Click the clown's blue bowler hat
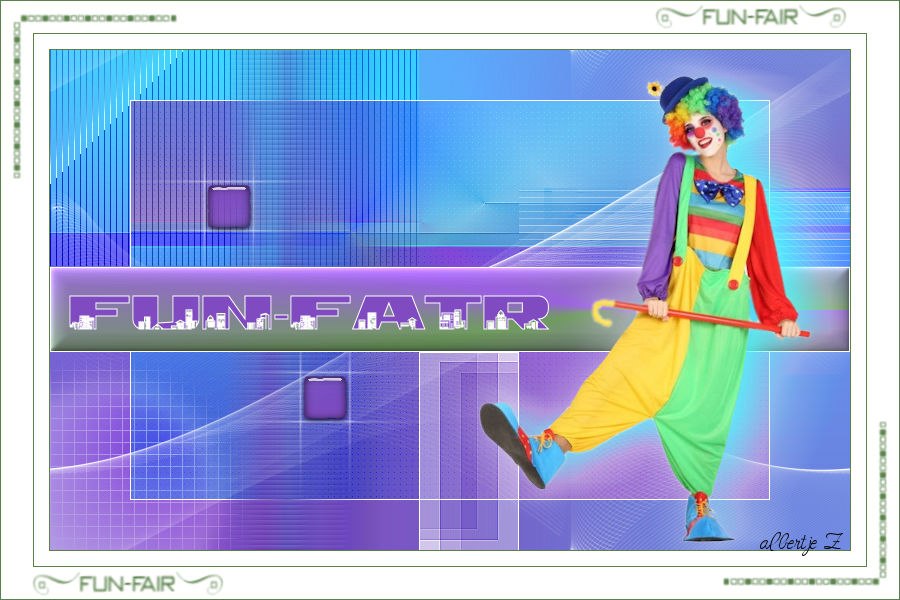The width and height of the screenshot is (900, 600). point(684,91)
